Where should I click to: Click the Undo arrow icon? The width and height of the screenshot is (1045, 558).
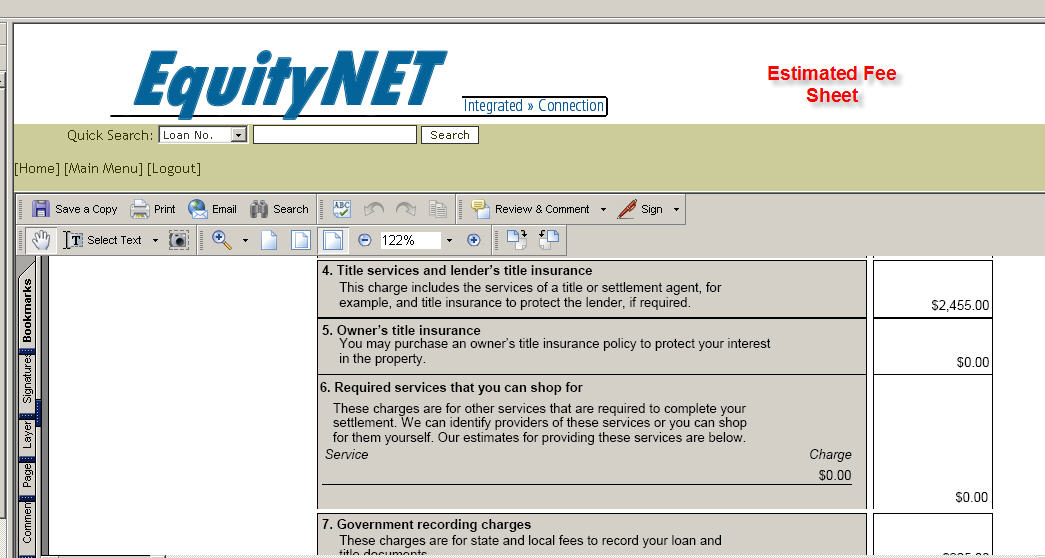point(374,209)
